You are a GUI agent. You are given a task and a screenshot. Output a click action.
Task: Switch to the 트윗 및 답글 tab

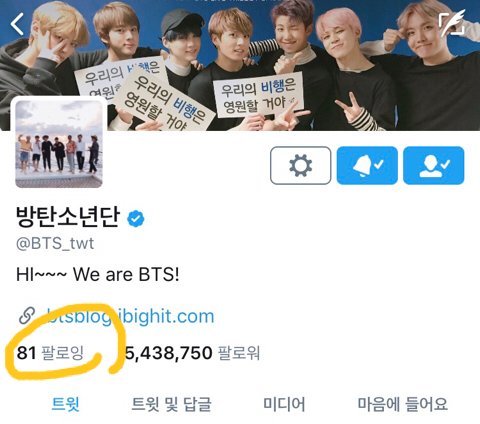[x=171, y=404]
